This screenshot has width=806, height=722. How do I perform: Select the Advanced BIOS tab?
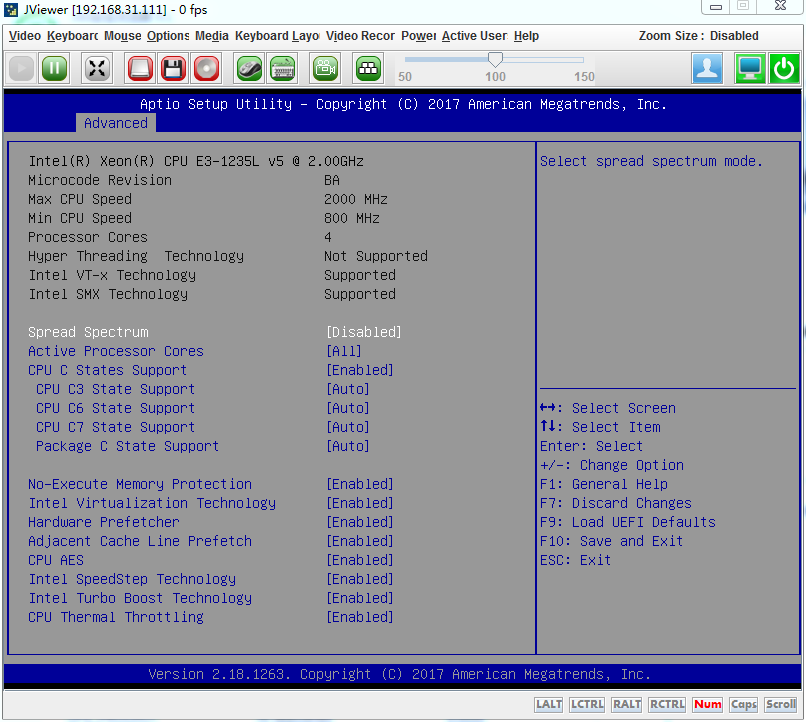click(x=115, y=123)
